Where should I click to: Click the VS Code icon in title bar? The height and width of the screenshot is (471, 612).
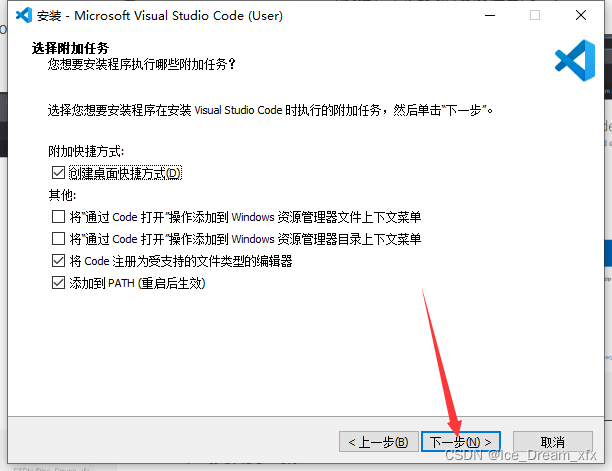click(24, 15)
